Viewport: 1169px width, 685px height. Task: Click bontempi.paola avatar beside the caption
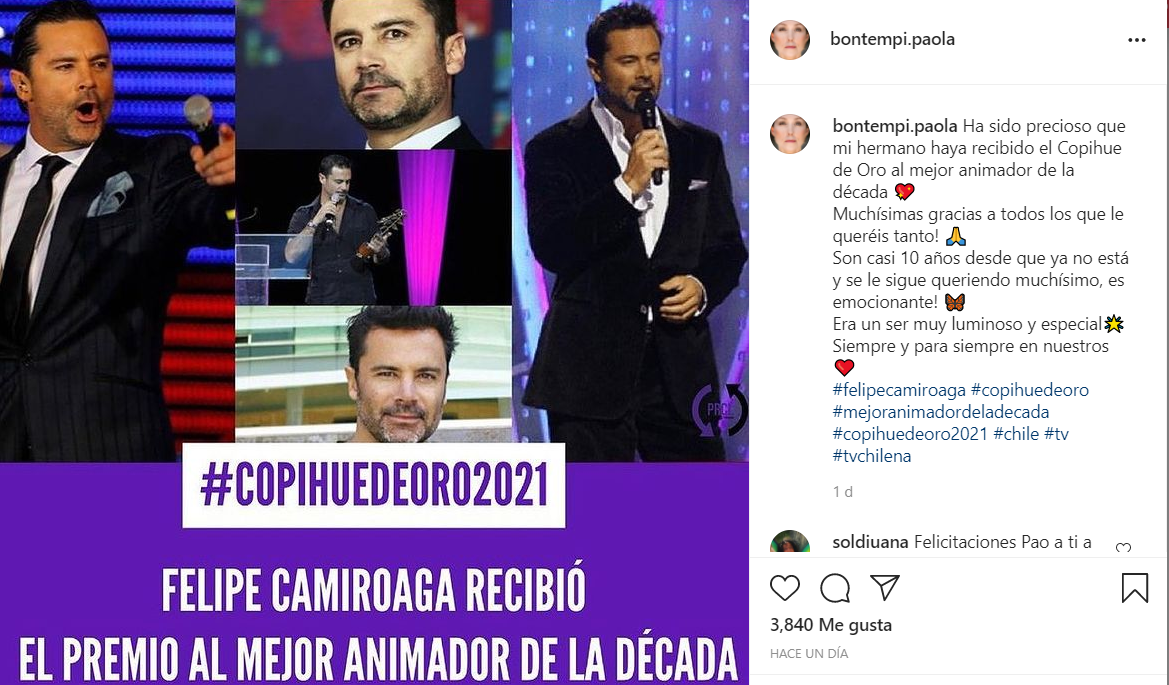tap(790, 134)
